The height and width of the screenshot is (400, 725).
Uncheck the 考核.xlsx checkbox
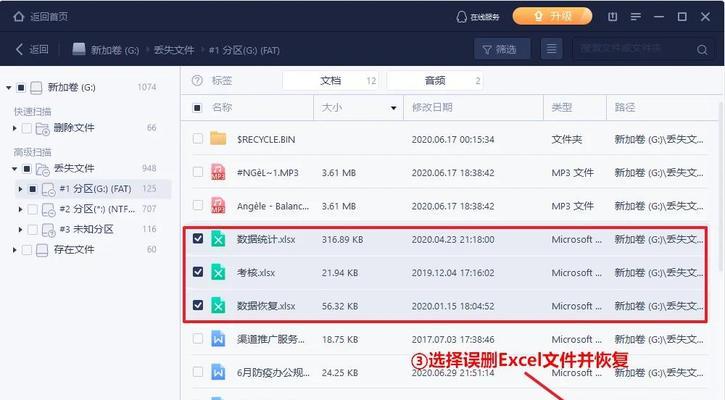click(x=198, y=271)
